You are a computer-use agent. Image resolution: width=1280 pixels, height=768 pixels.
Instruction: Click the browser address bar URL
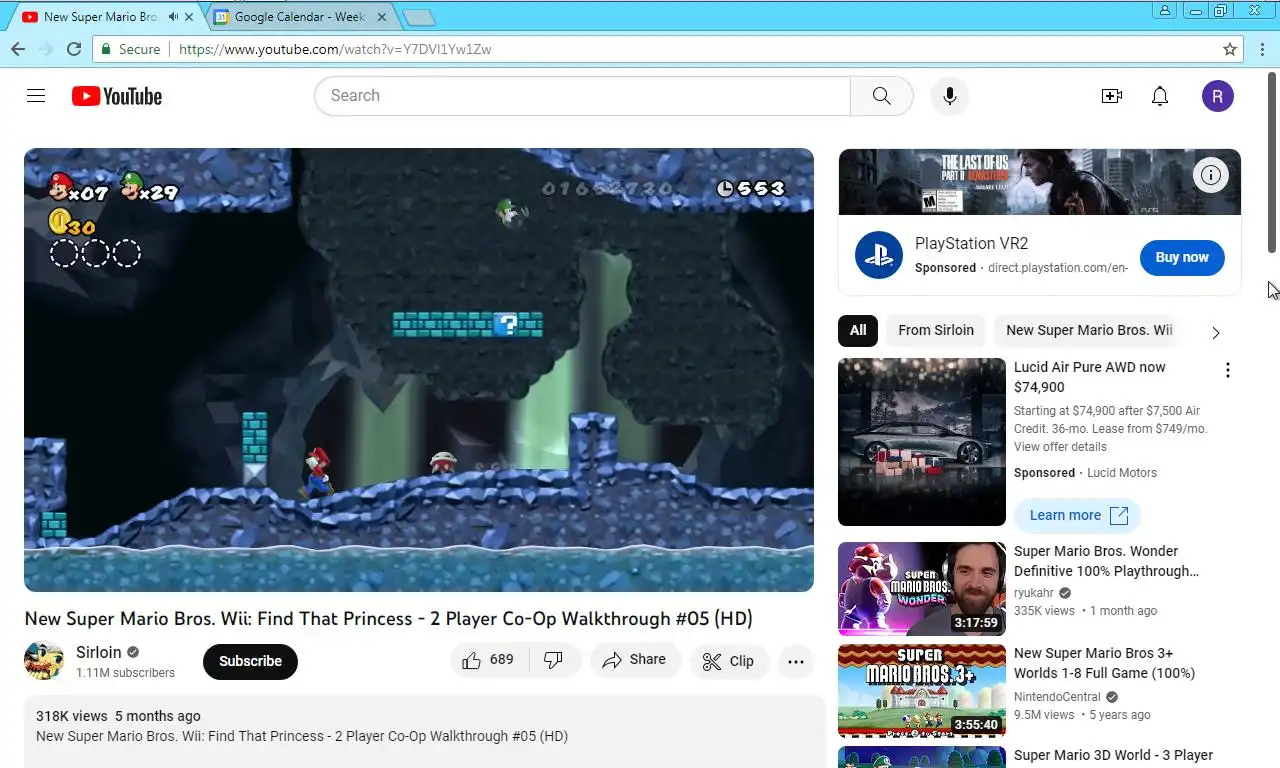tap(335, 49)
